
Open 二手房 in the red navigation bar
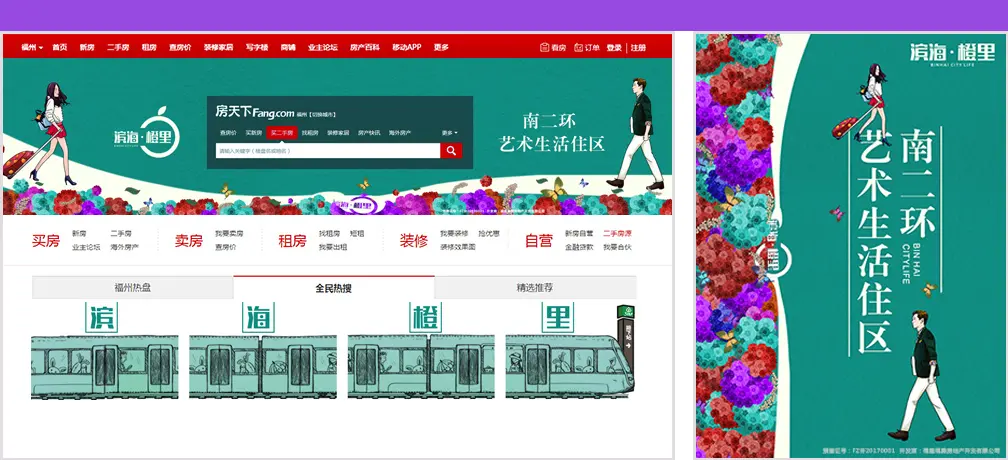pos(118,48)
